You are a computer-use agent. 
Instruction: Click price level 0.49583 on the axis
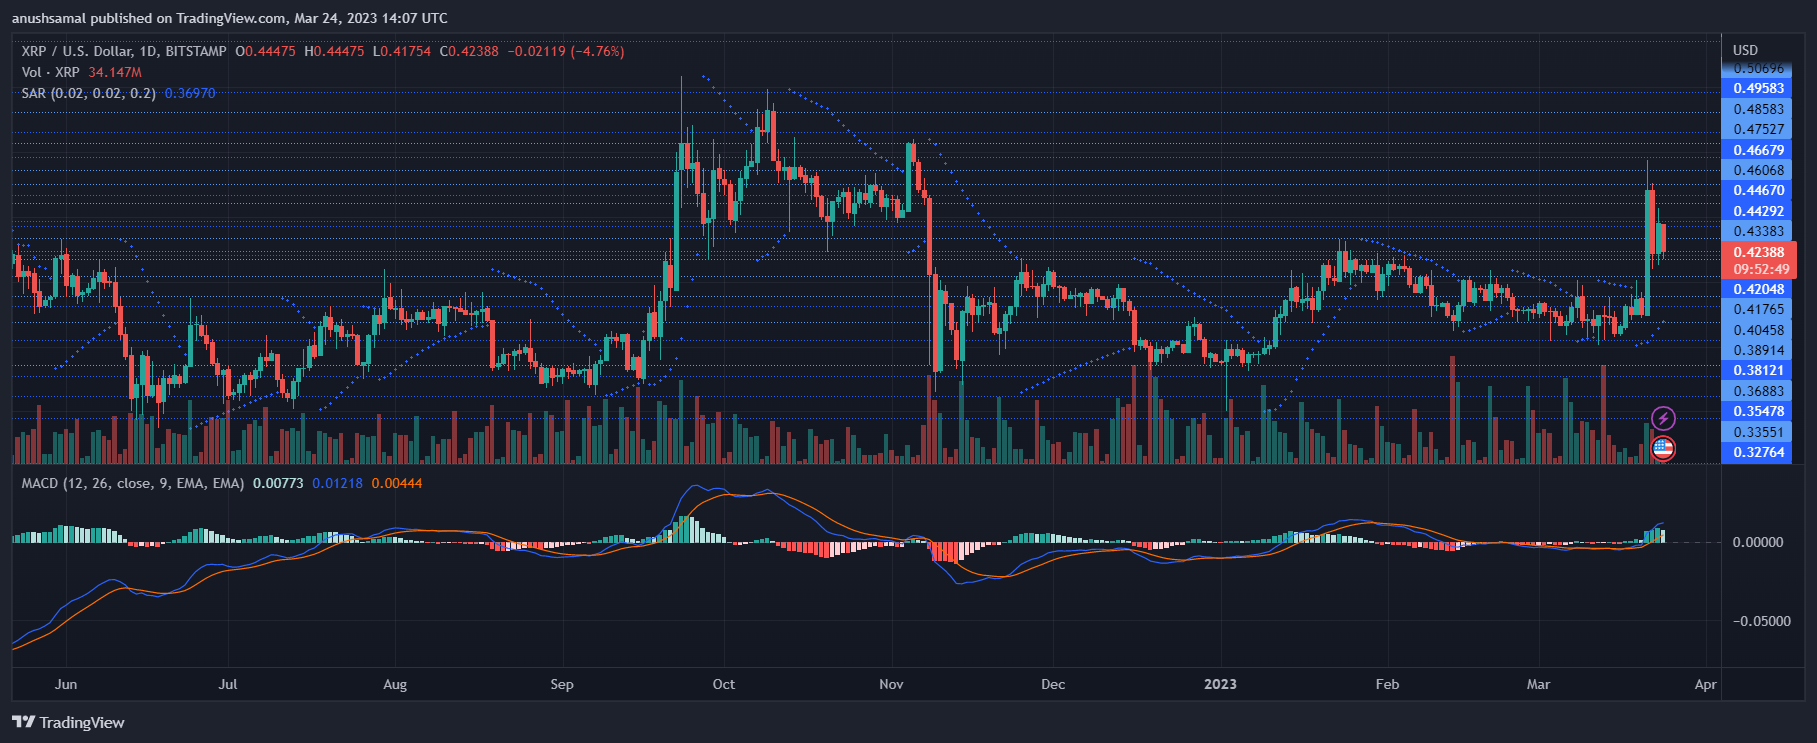pos(1759,88)
